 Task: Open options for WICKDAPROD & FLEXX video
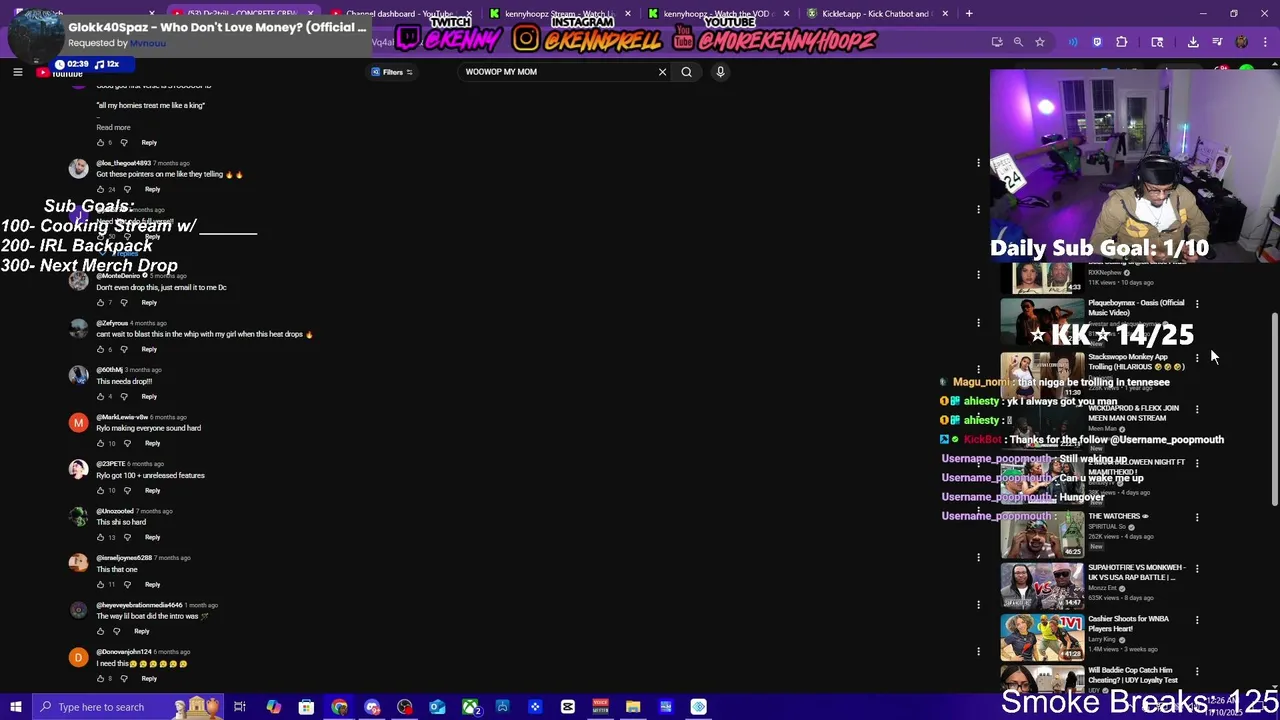tap(1197, 409)
